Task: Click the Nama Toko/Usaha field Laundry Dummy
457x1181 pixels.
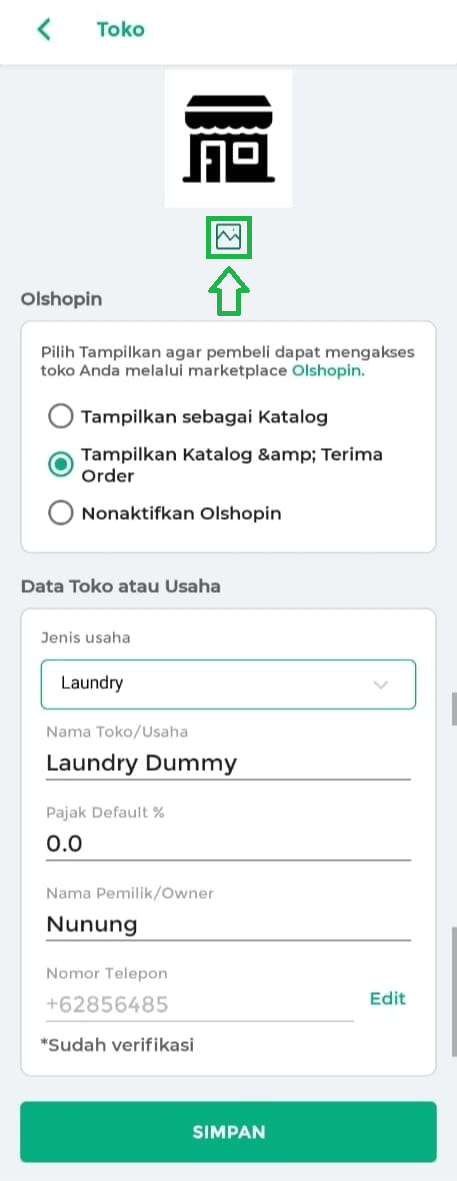Action: pyautogui.click(x=228, y=763)
